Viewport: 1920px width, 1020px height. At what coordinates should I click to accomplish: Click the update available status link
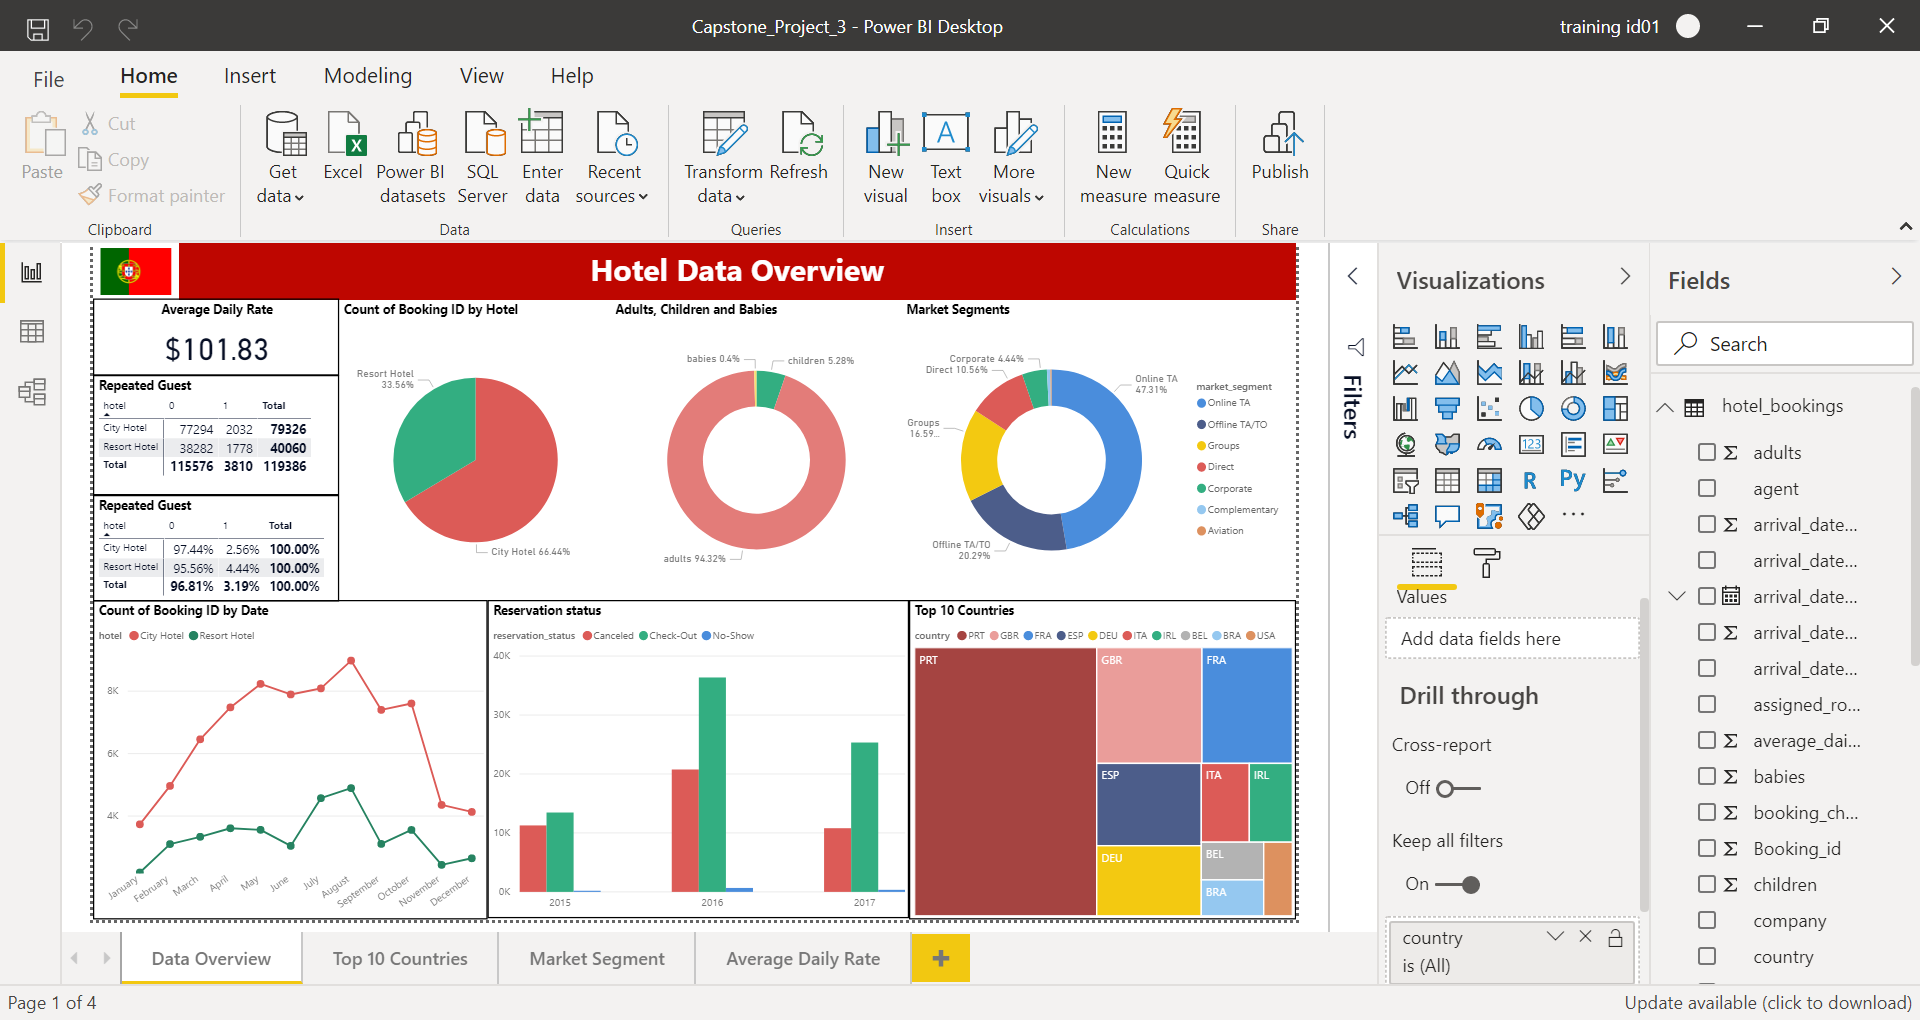tap(1767, 1002)
